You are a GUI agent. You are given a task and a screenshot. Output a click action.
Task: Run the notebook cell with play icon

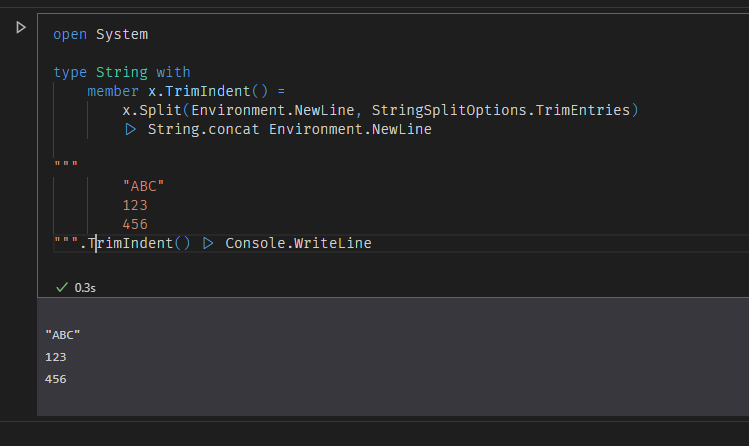(21, 28)
